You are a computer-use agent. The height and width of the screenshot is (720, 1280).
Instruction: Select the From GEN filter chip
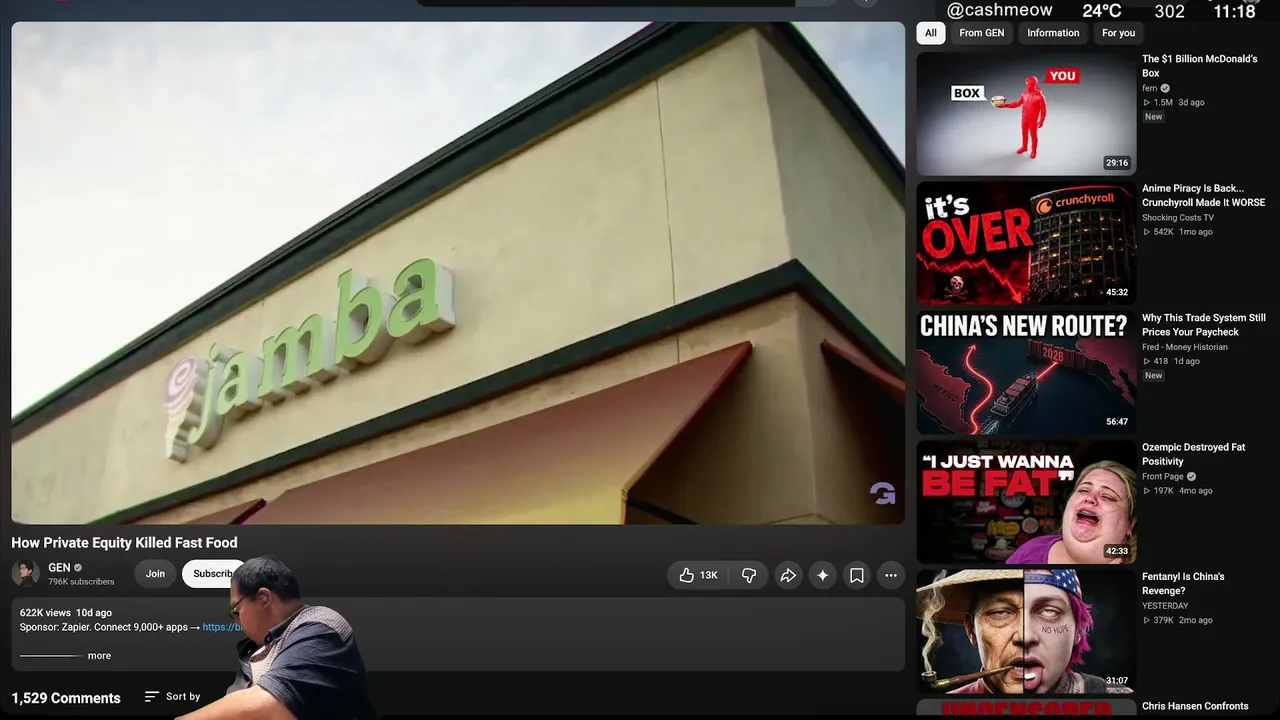point(982,33)
